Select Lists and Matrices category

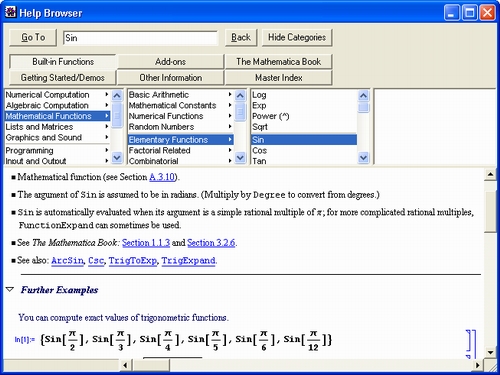(x=57, y=127)
